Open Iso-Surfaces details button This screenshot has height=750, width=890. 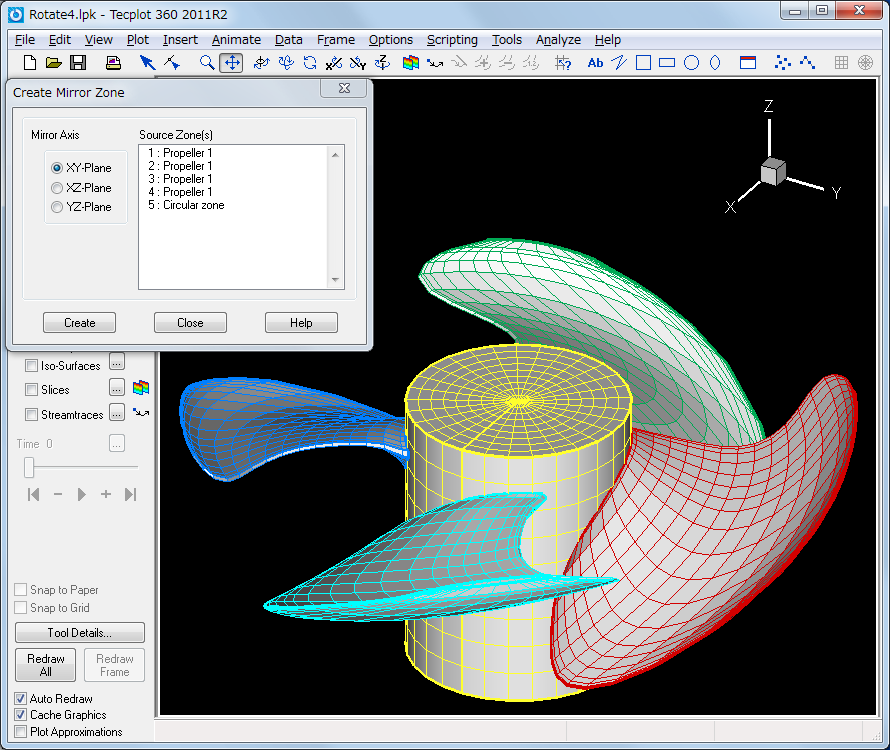coord(117,361)
